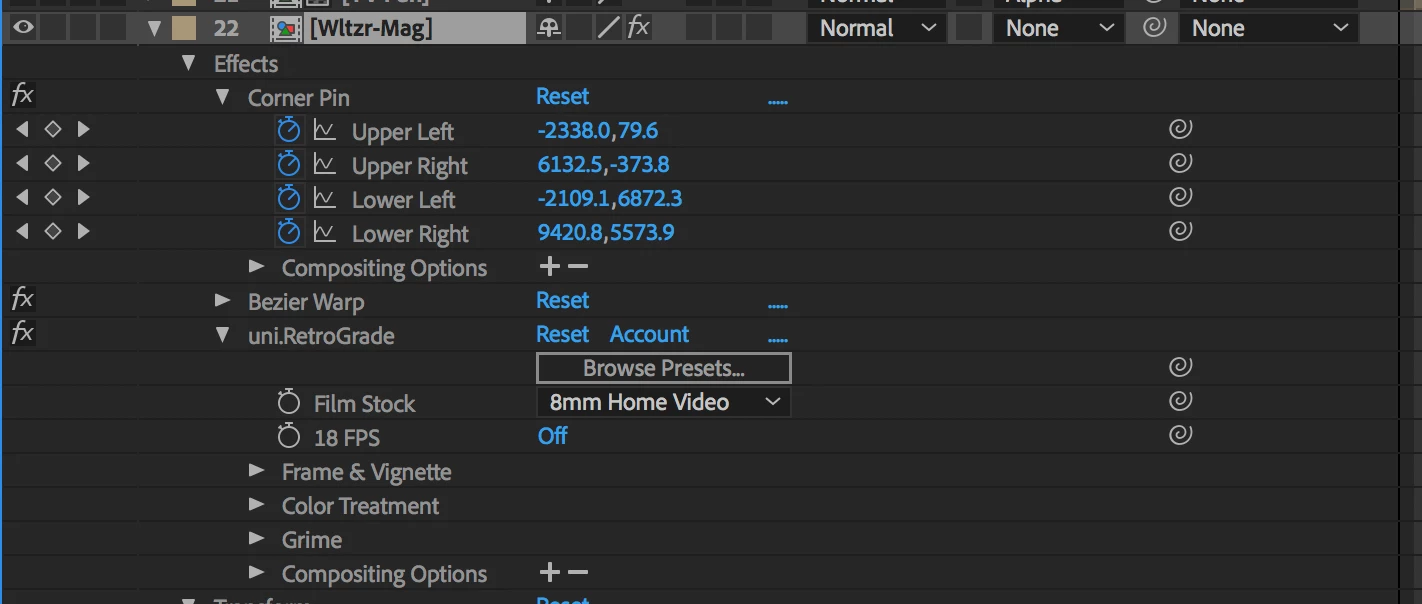Click minus button in Corner Pin Compositing Options
1422x604 pixels.
(578, 266)
